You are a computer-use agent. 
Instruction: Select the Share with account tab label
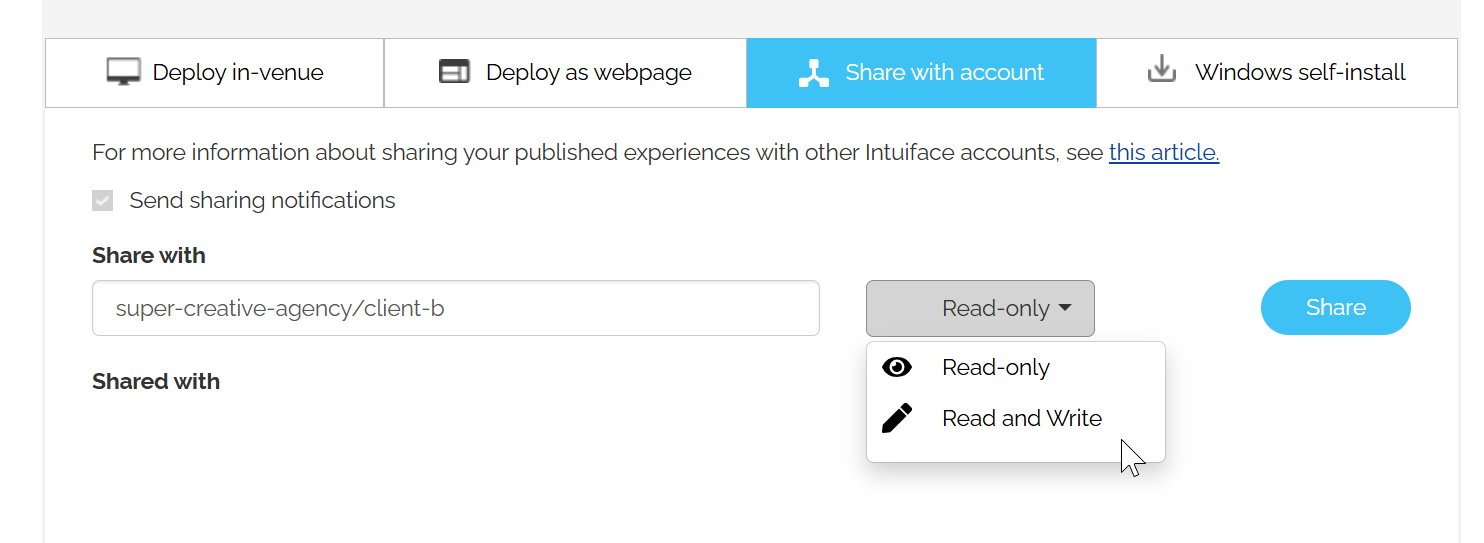(944, 72)
